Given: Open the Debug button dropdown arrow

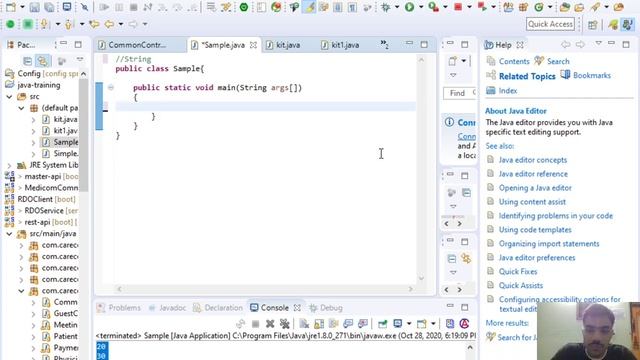Looking at the screenshot, I should 397,7.
